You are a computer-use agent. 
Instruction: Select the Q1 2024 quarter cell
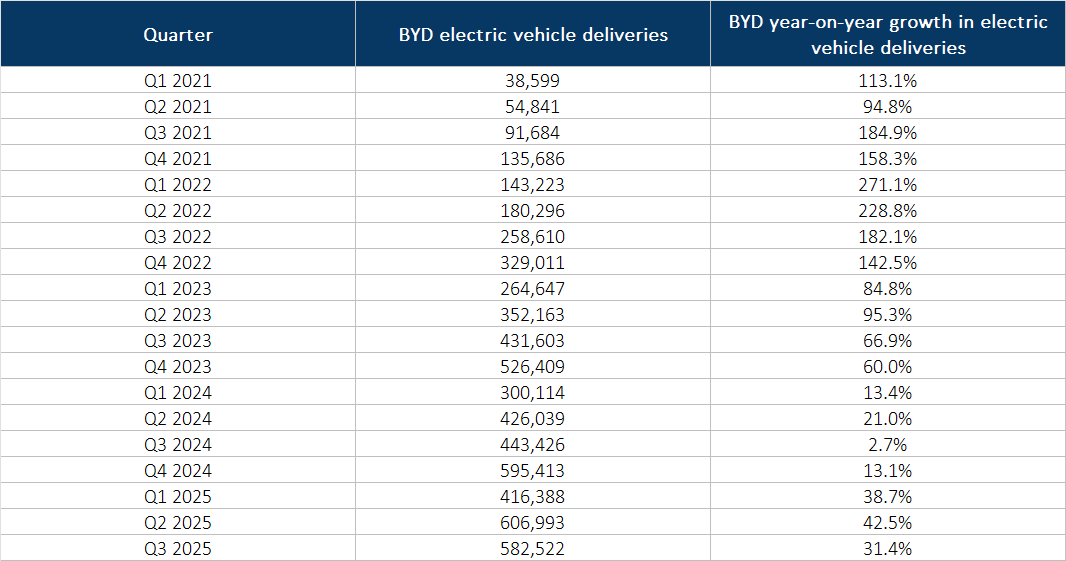[178, 392]
